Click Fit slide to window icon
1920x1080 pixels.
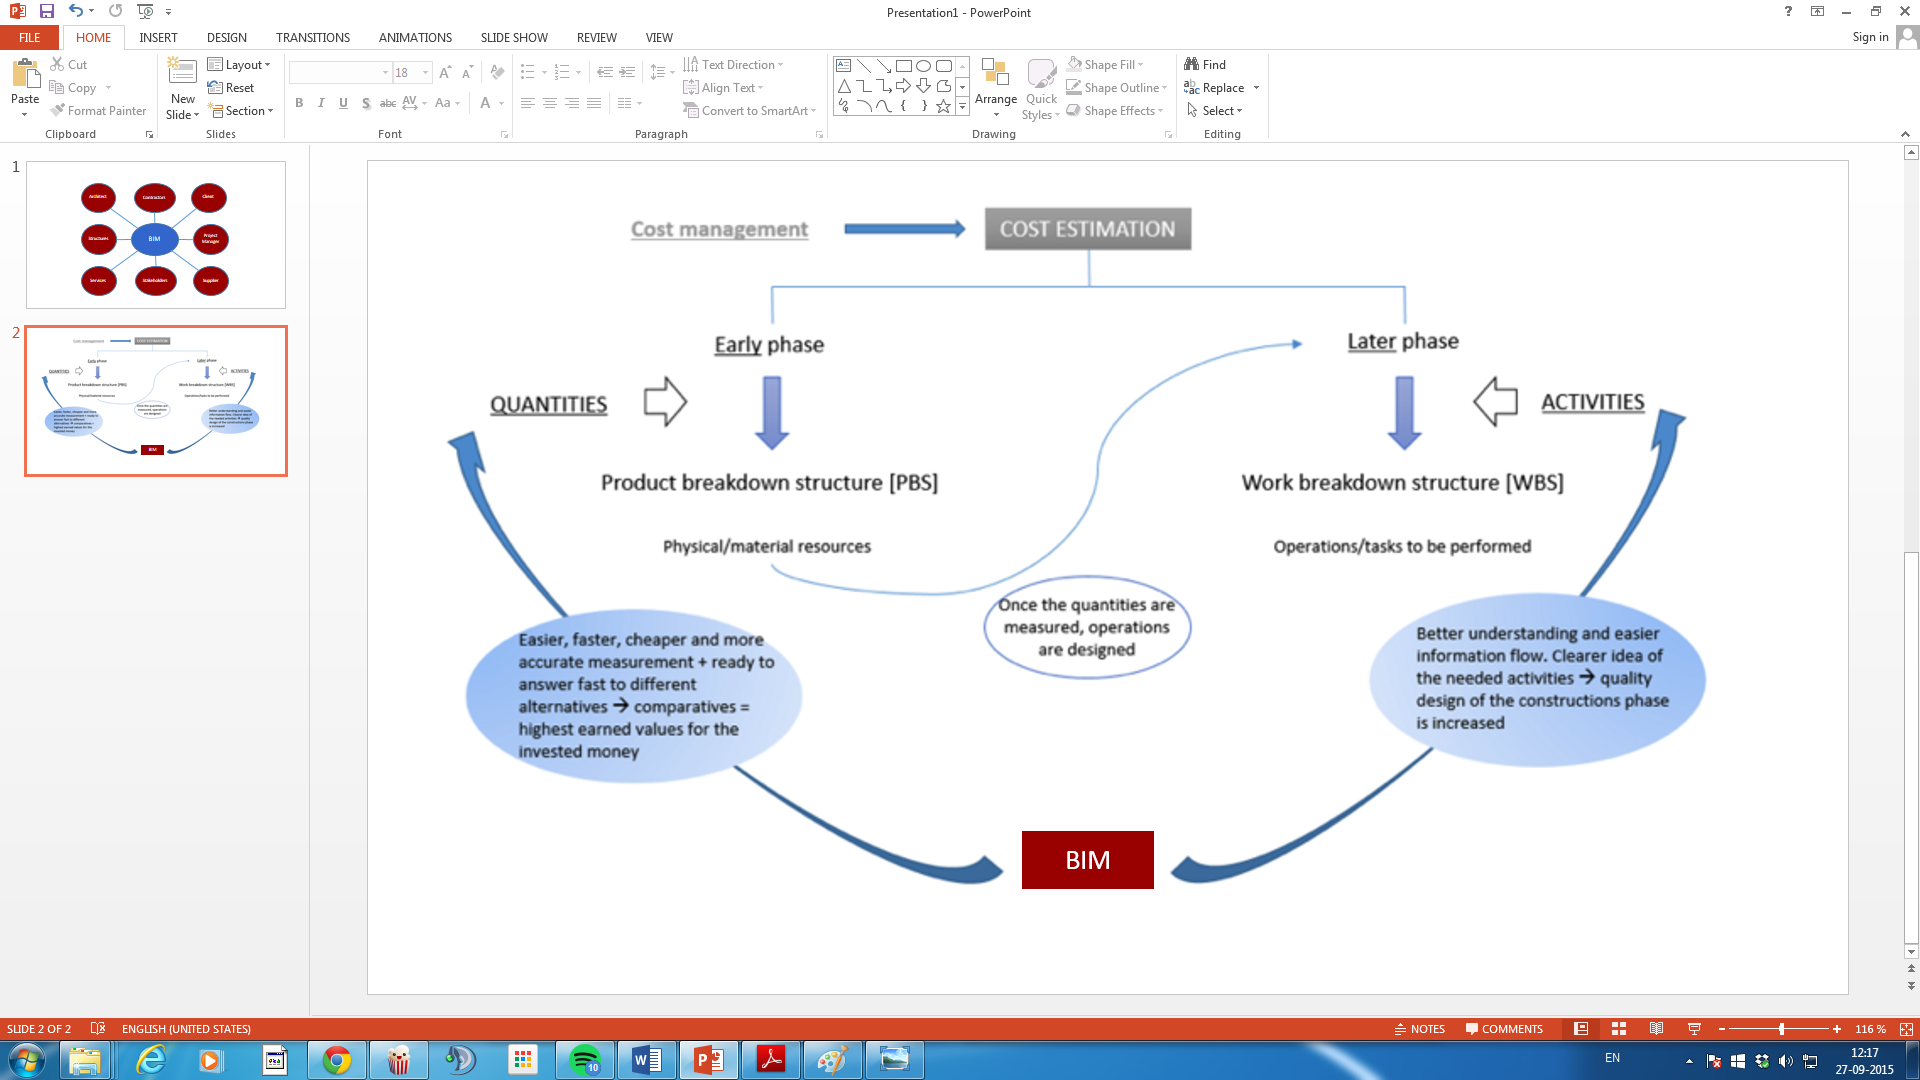click(x=1906, y=1029)
